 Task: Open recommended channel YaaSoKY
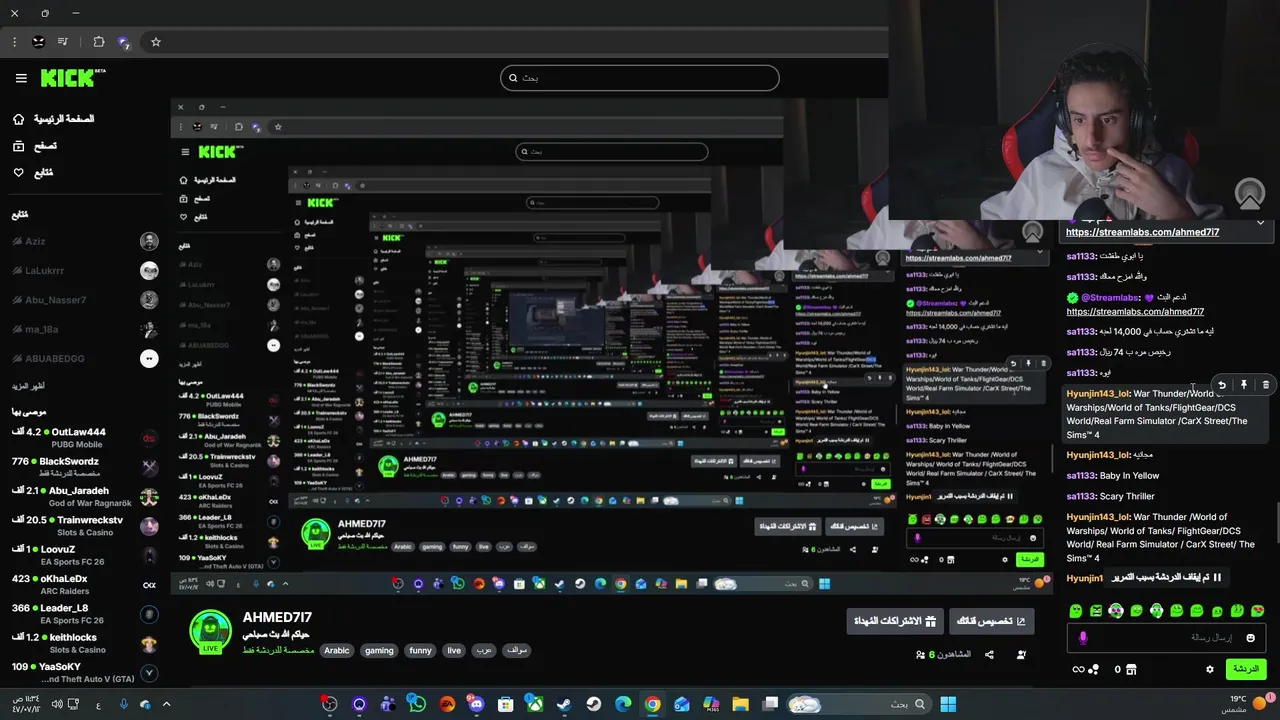click(85, 672)
